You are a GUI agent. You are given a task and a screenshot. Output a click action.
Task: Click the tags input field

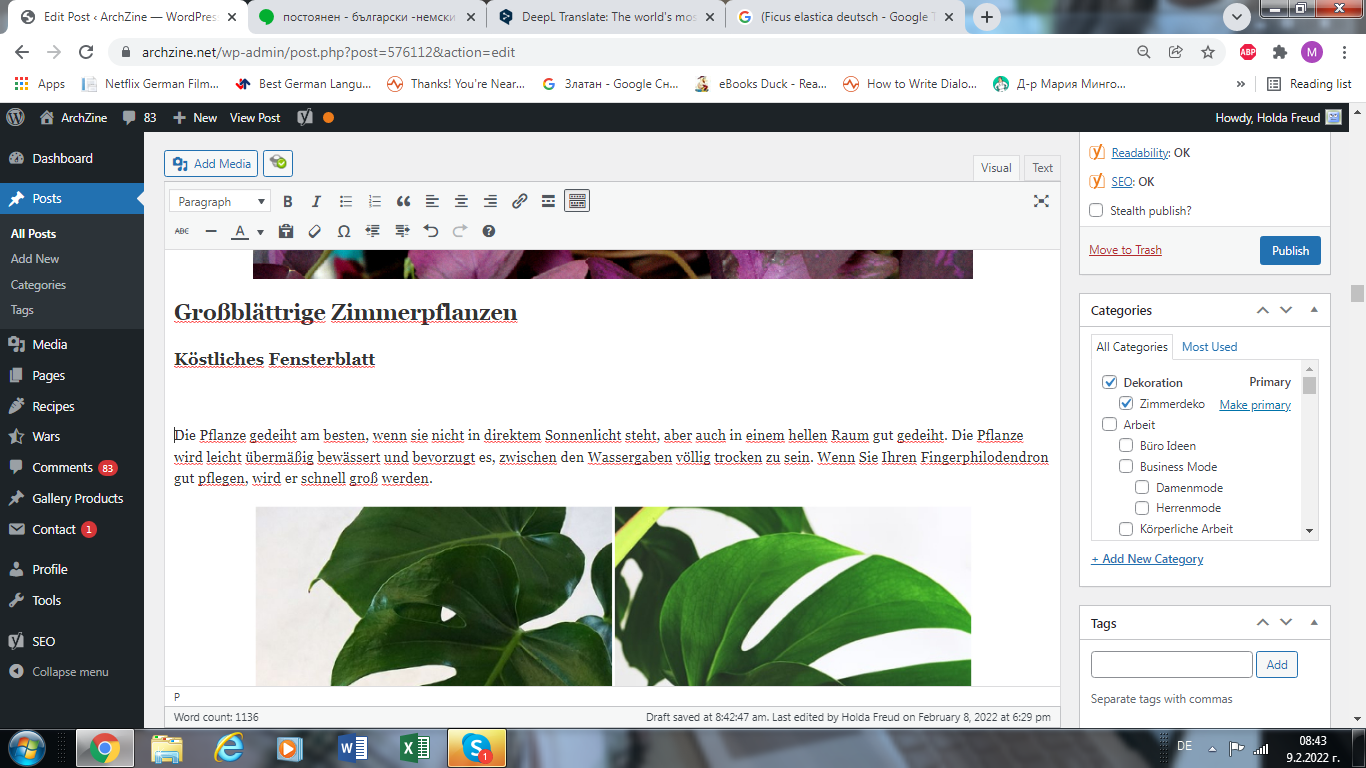tap(1171, 664)
